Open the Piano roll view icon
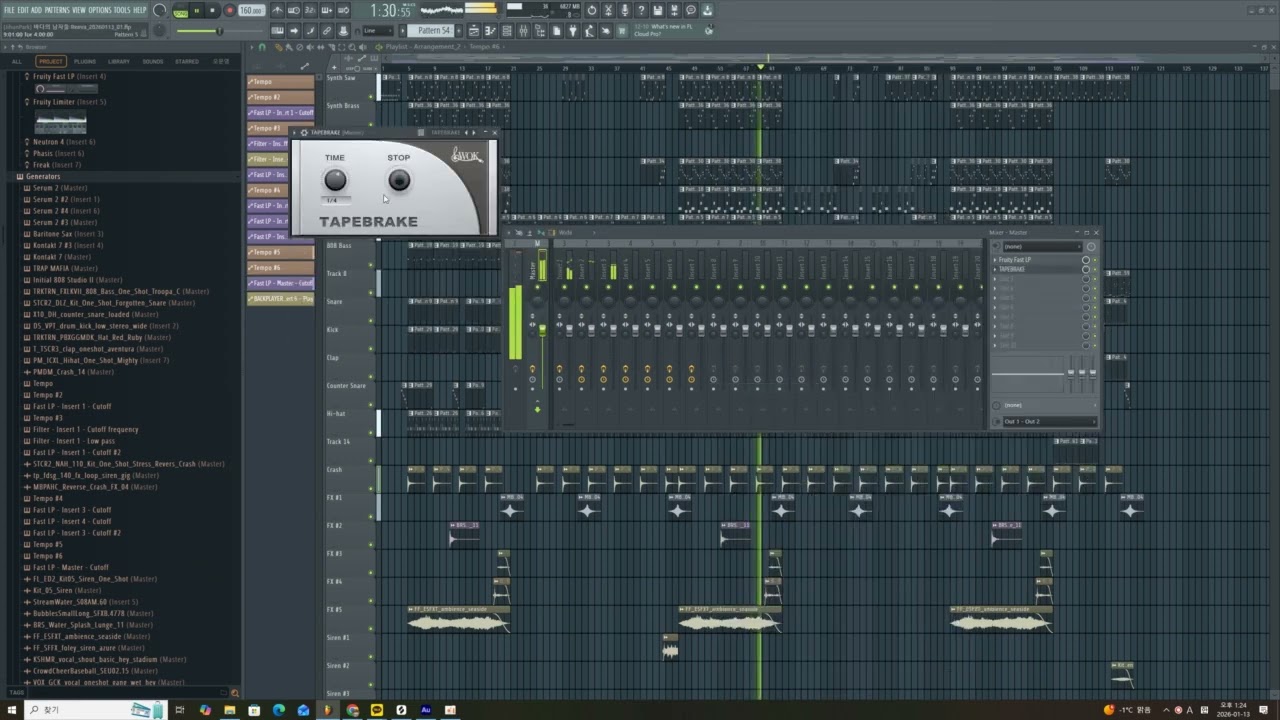 490,30
